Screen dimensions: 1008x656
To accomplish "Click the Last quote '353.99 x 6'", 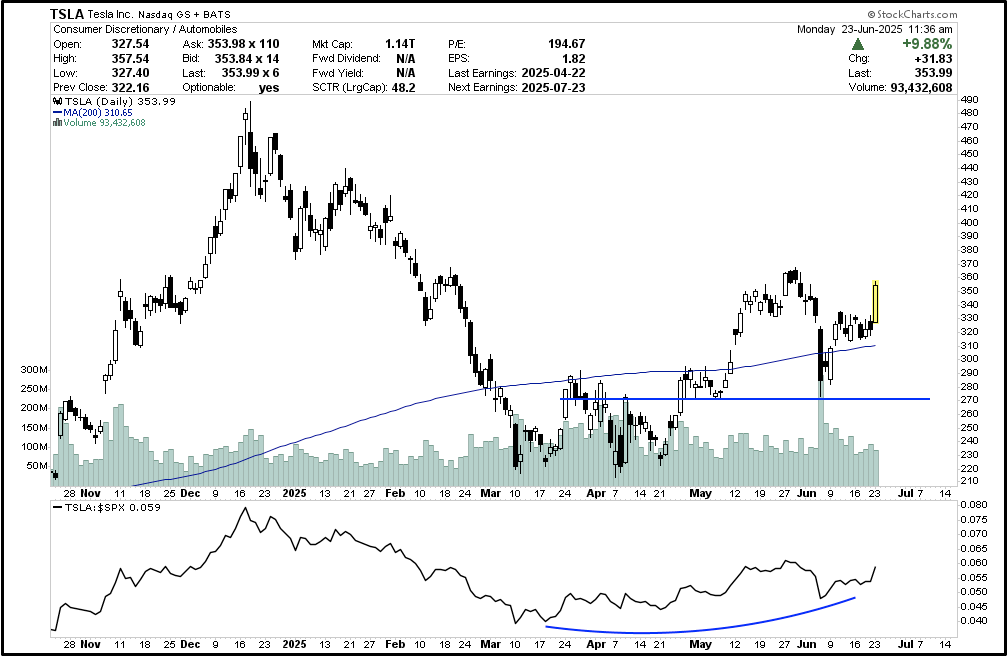I will [250, 73].
